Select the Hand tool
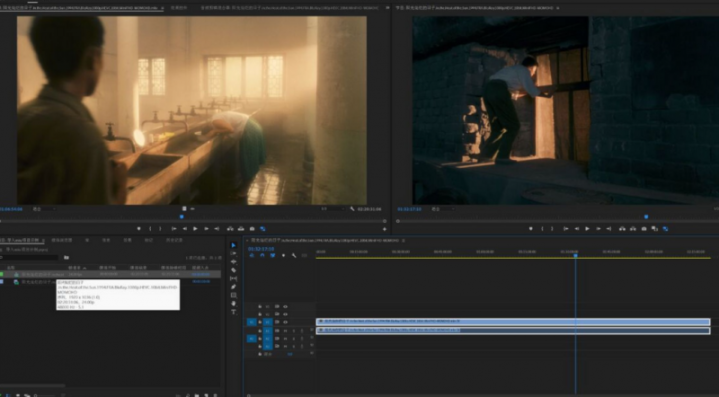 [233, 303]
